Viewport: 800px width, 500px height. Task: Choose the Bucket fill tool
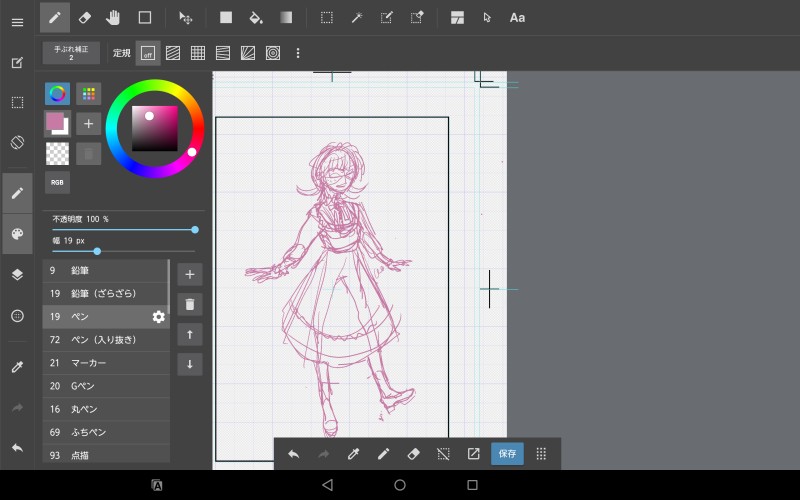[x=255, y=17]
